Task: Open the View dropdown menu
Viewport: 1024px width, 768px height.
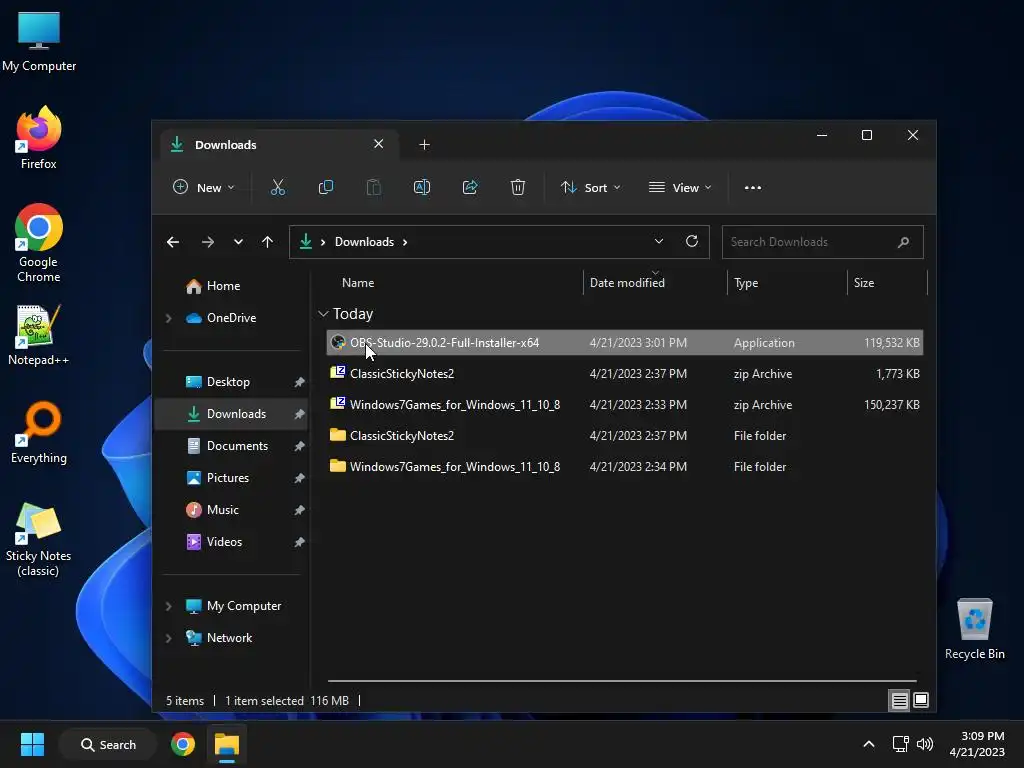Action: pos(680,187)
